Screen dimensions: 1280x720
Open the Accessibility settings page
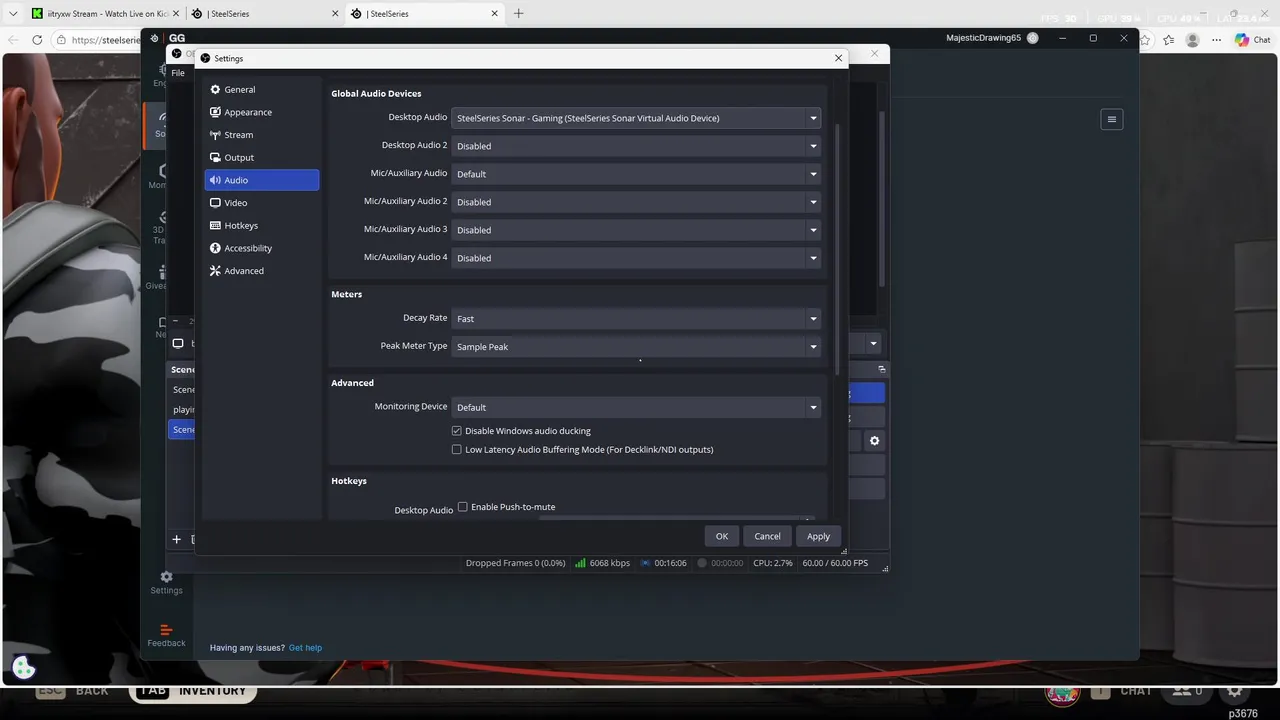pos(262,248)
